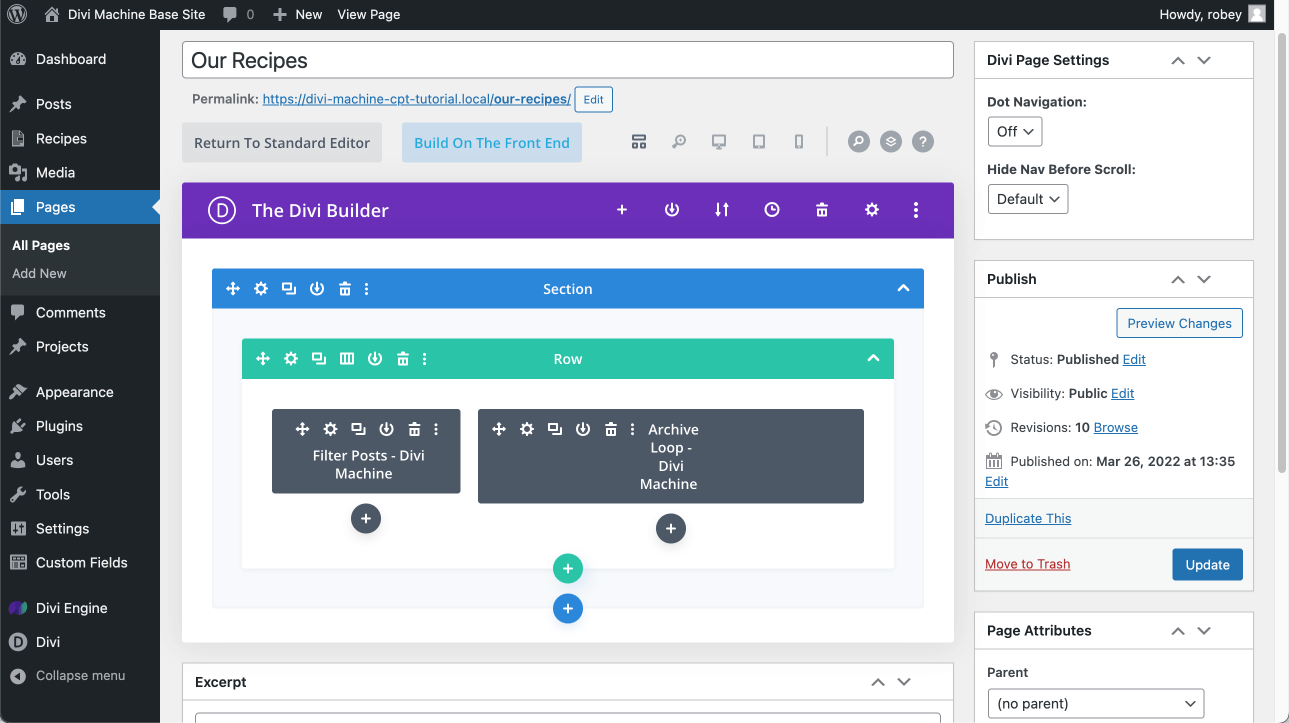
Task: Open Custom Fields menu in sidebar
Action: [80, 562]
